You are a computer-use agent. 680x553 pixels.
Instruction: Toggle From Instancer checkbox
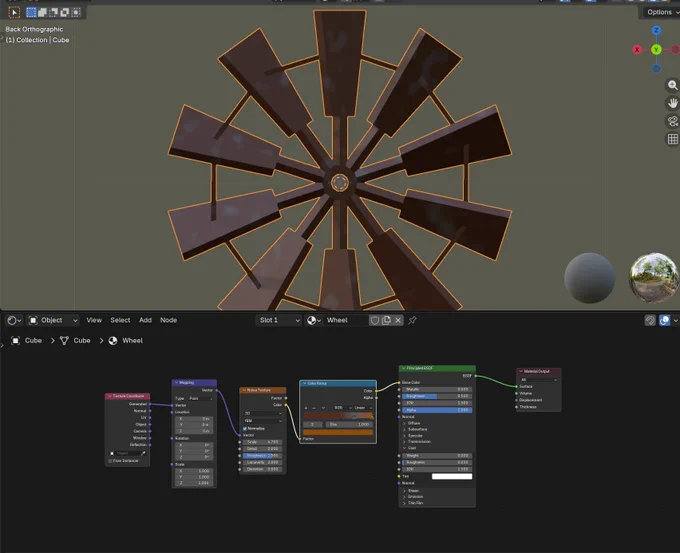point(110,461)
